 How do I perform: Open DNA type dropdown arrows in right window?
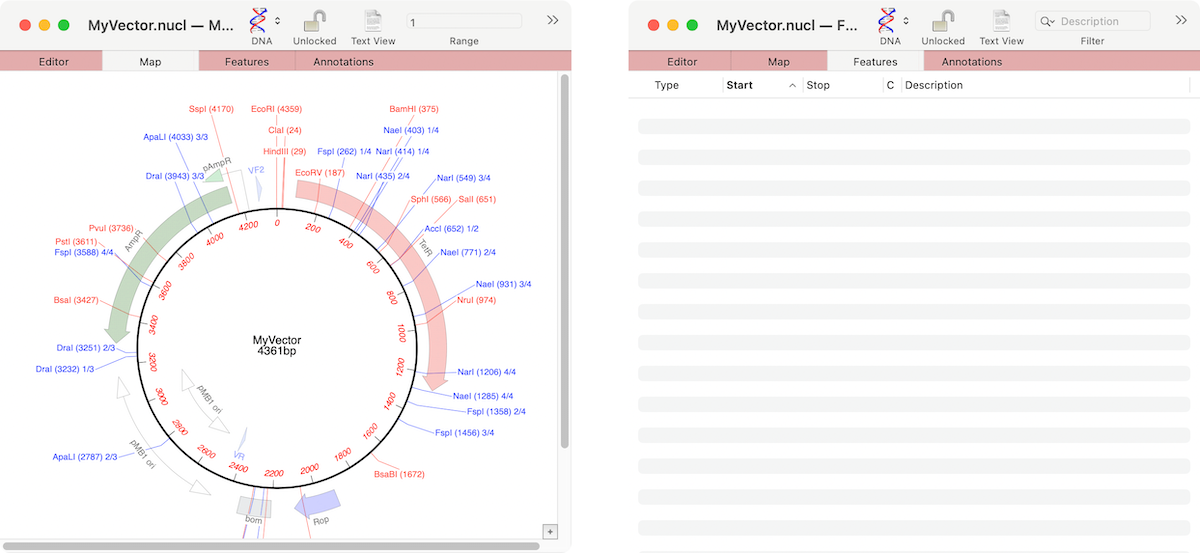[906, 21]
